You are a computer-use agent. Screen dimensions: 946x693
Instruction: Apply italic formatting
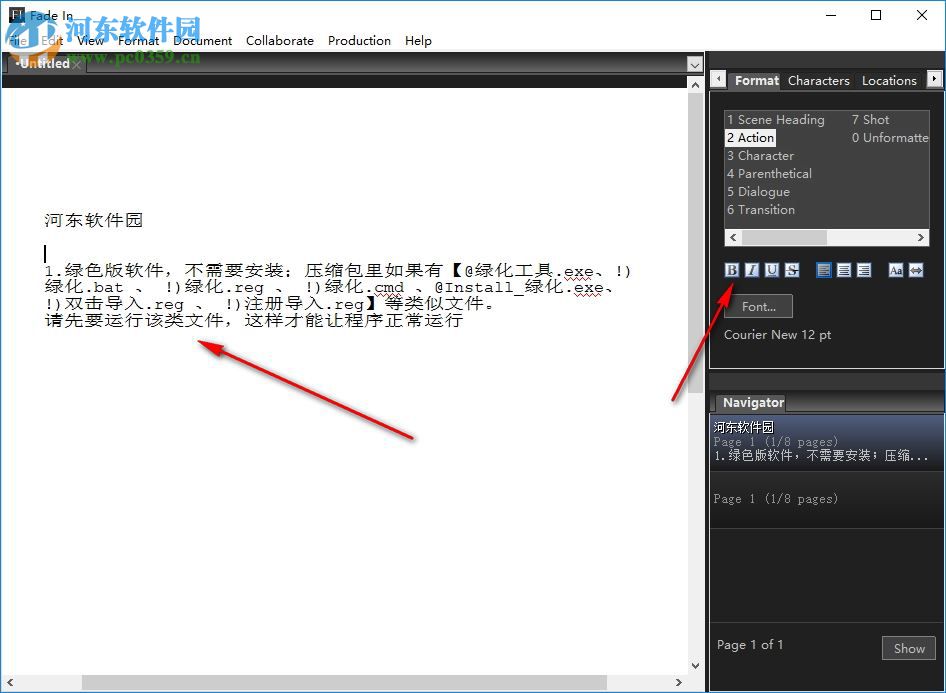[x=752, y=270]
